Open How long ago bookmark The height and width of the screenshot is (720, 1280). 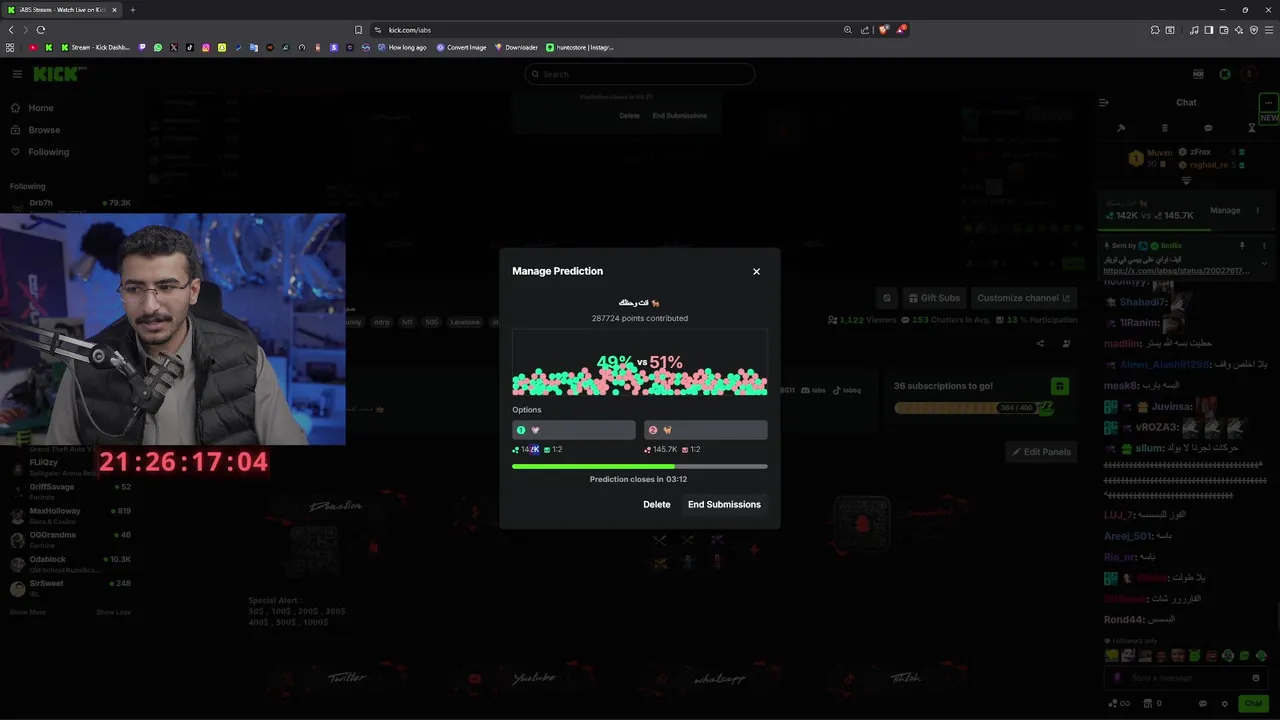click(402, 47)
